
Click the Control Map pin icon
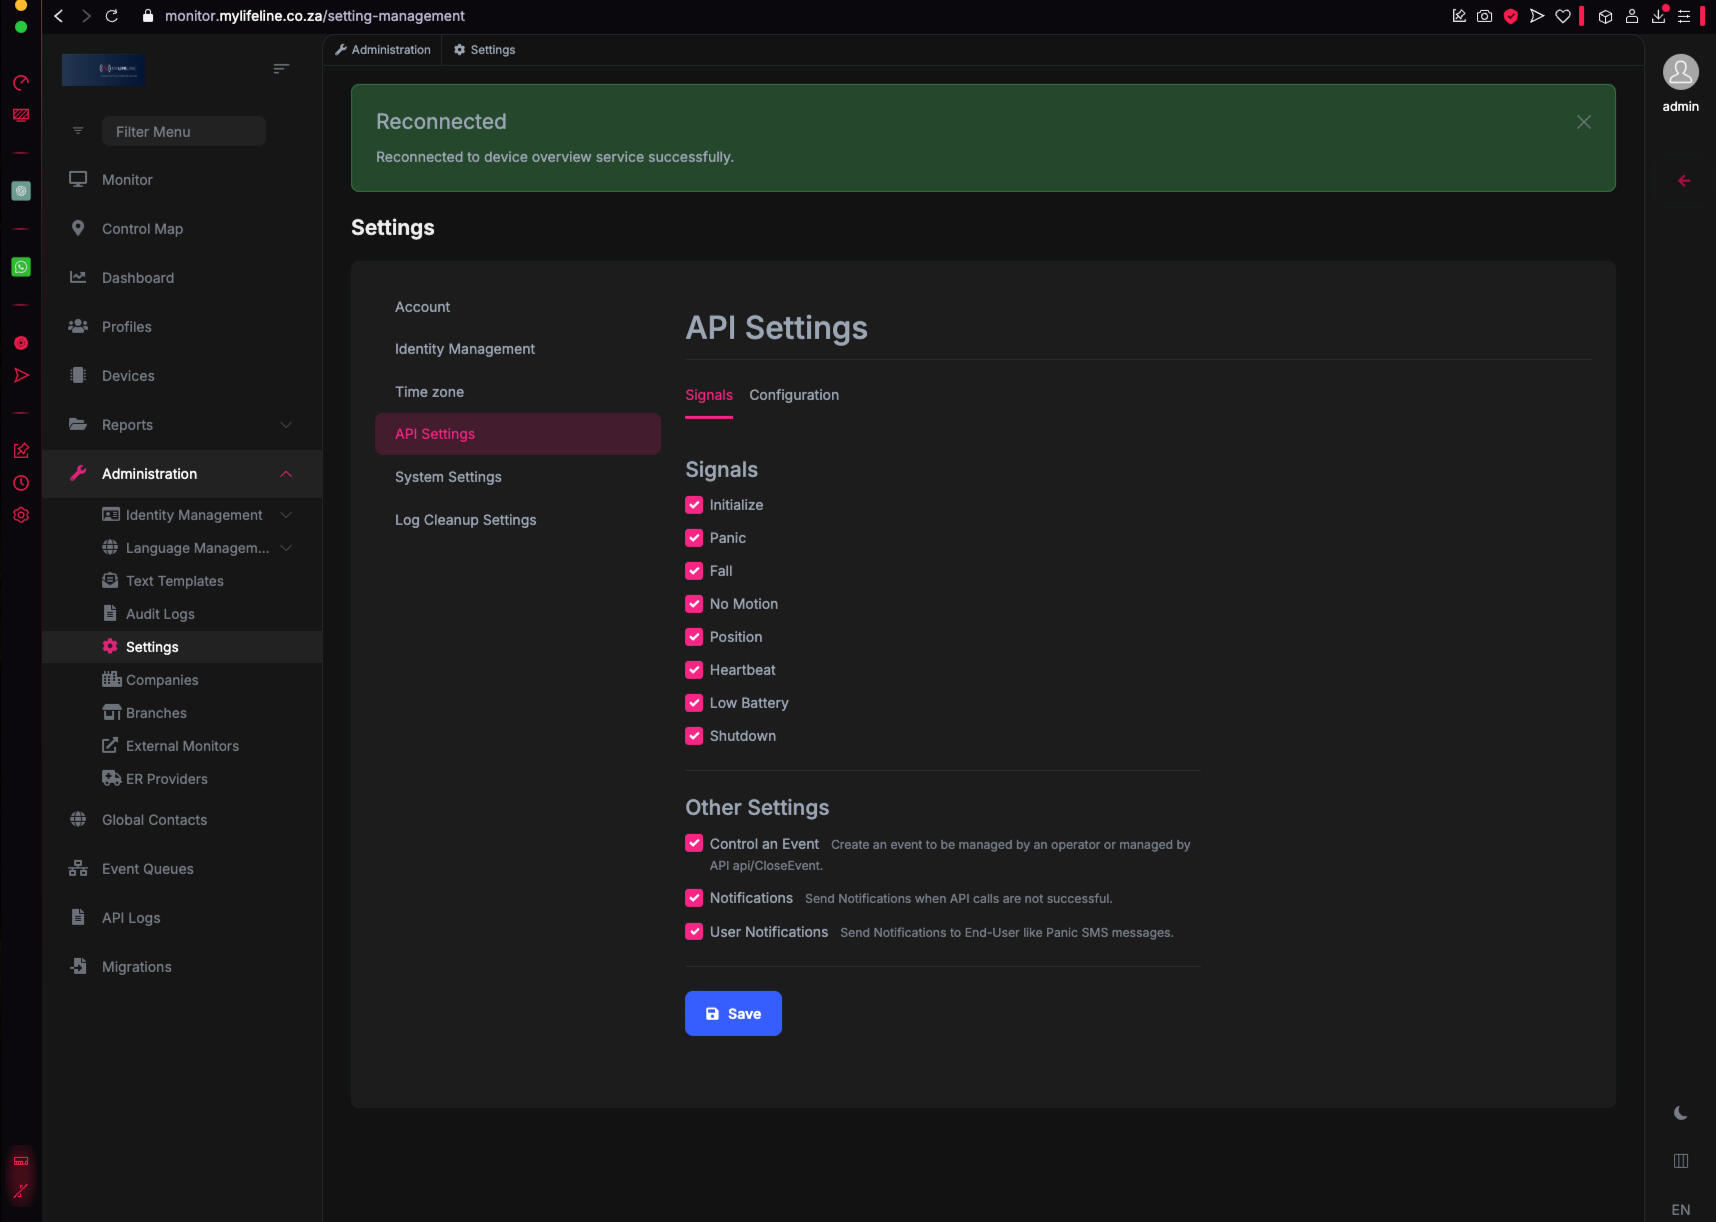78,228
